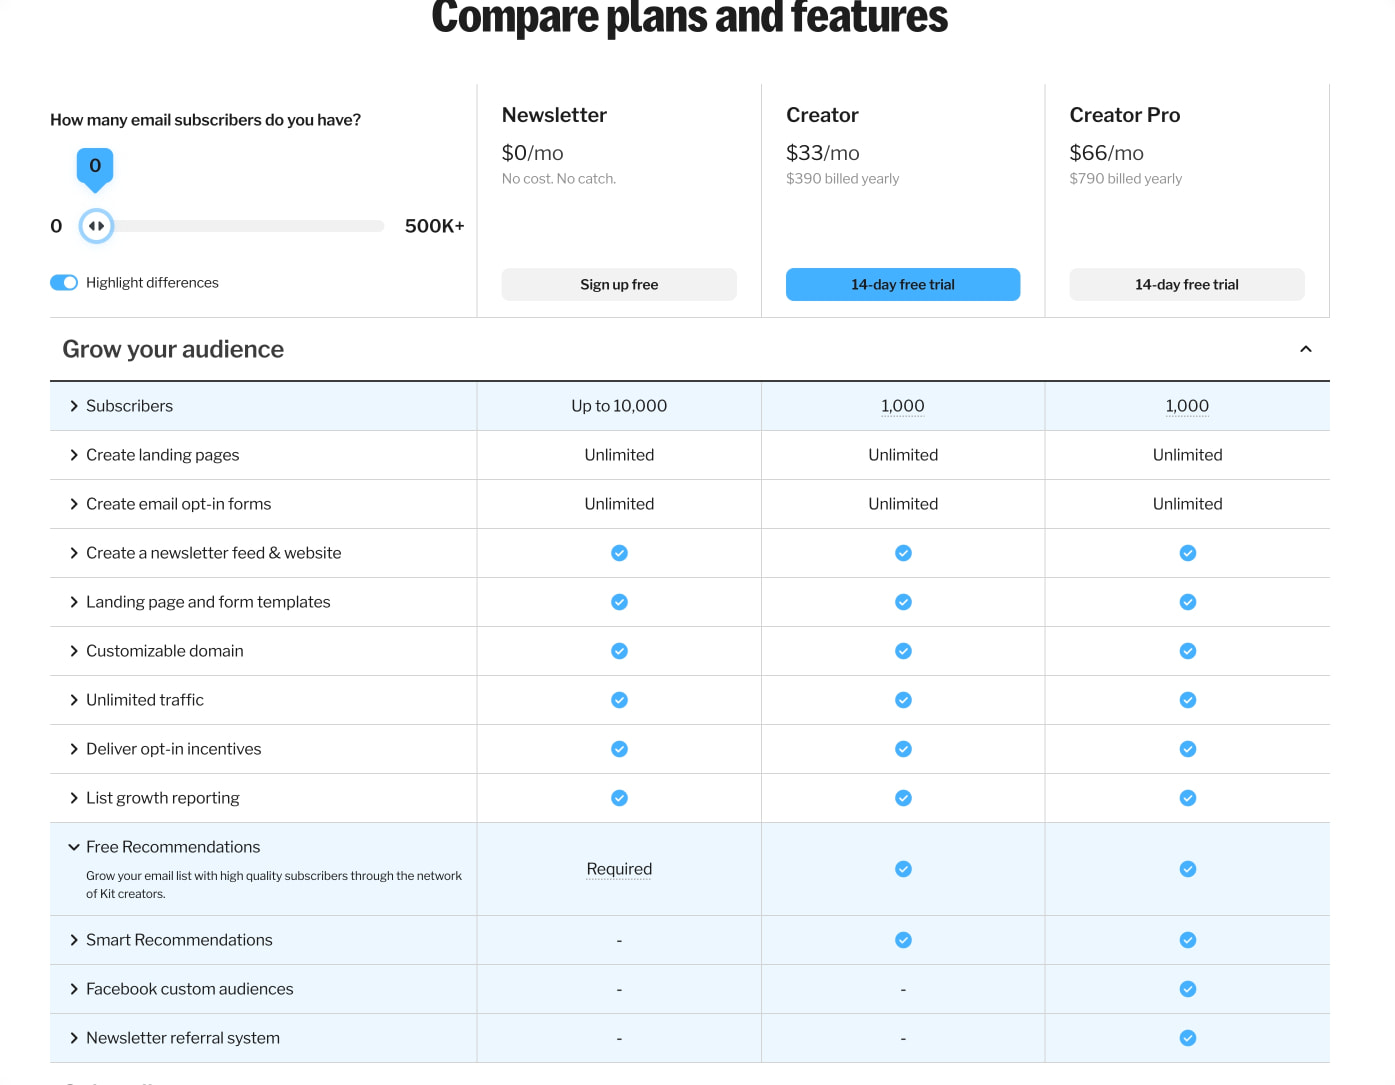Expand the Newsletter referral system row
1395x1085 pixels.
coord(74,1038)
